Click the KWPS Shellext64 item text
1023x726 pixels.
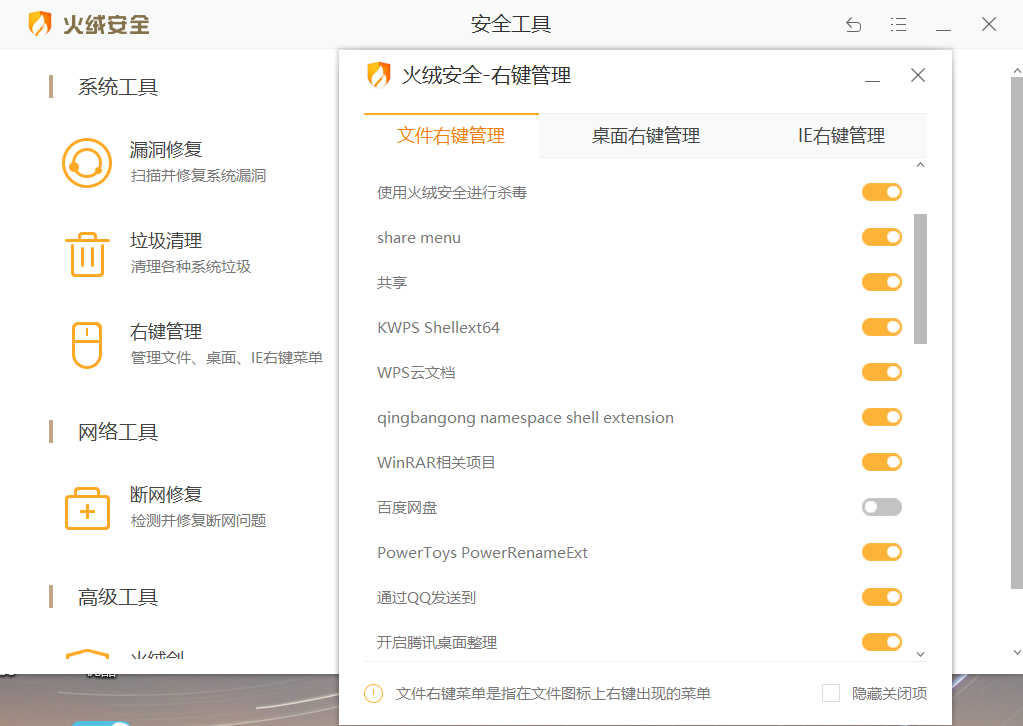[x=438, y=328]
